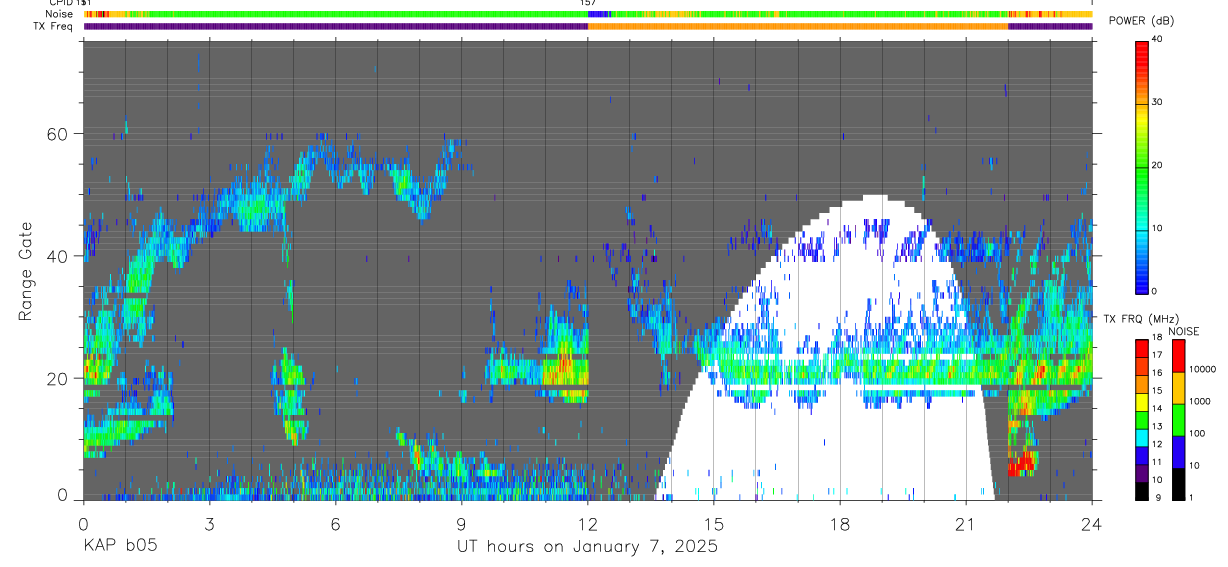Select the blue 11-12 MHz frequency swatch
The height and width of the screenshot is (567, 1228).
1141,455
